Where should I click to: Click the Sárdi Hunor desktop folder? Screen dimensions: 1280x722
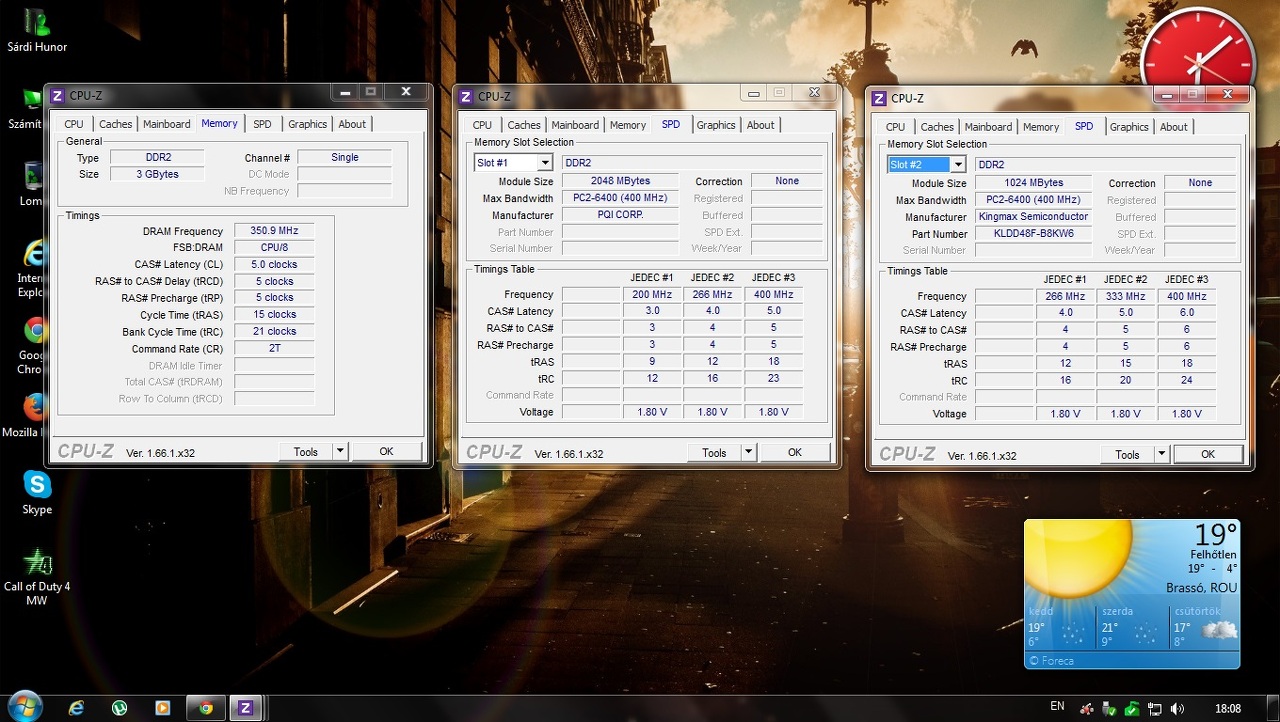point(37,24)
